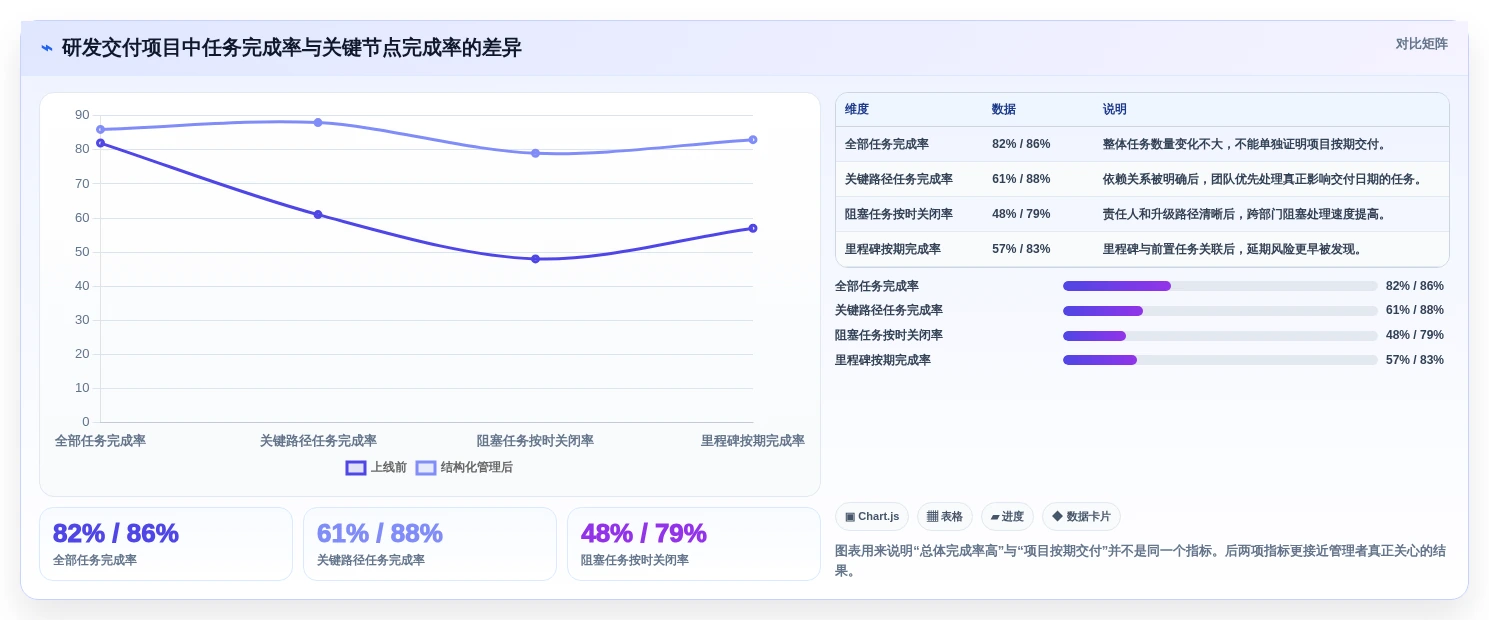Select the 数据卡片 tag chip
This screenshot has width=1489, height=620.
coord(1081,516)
